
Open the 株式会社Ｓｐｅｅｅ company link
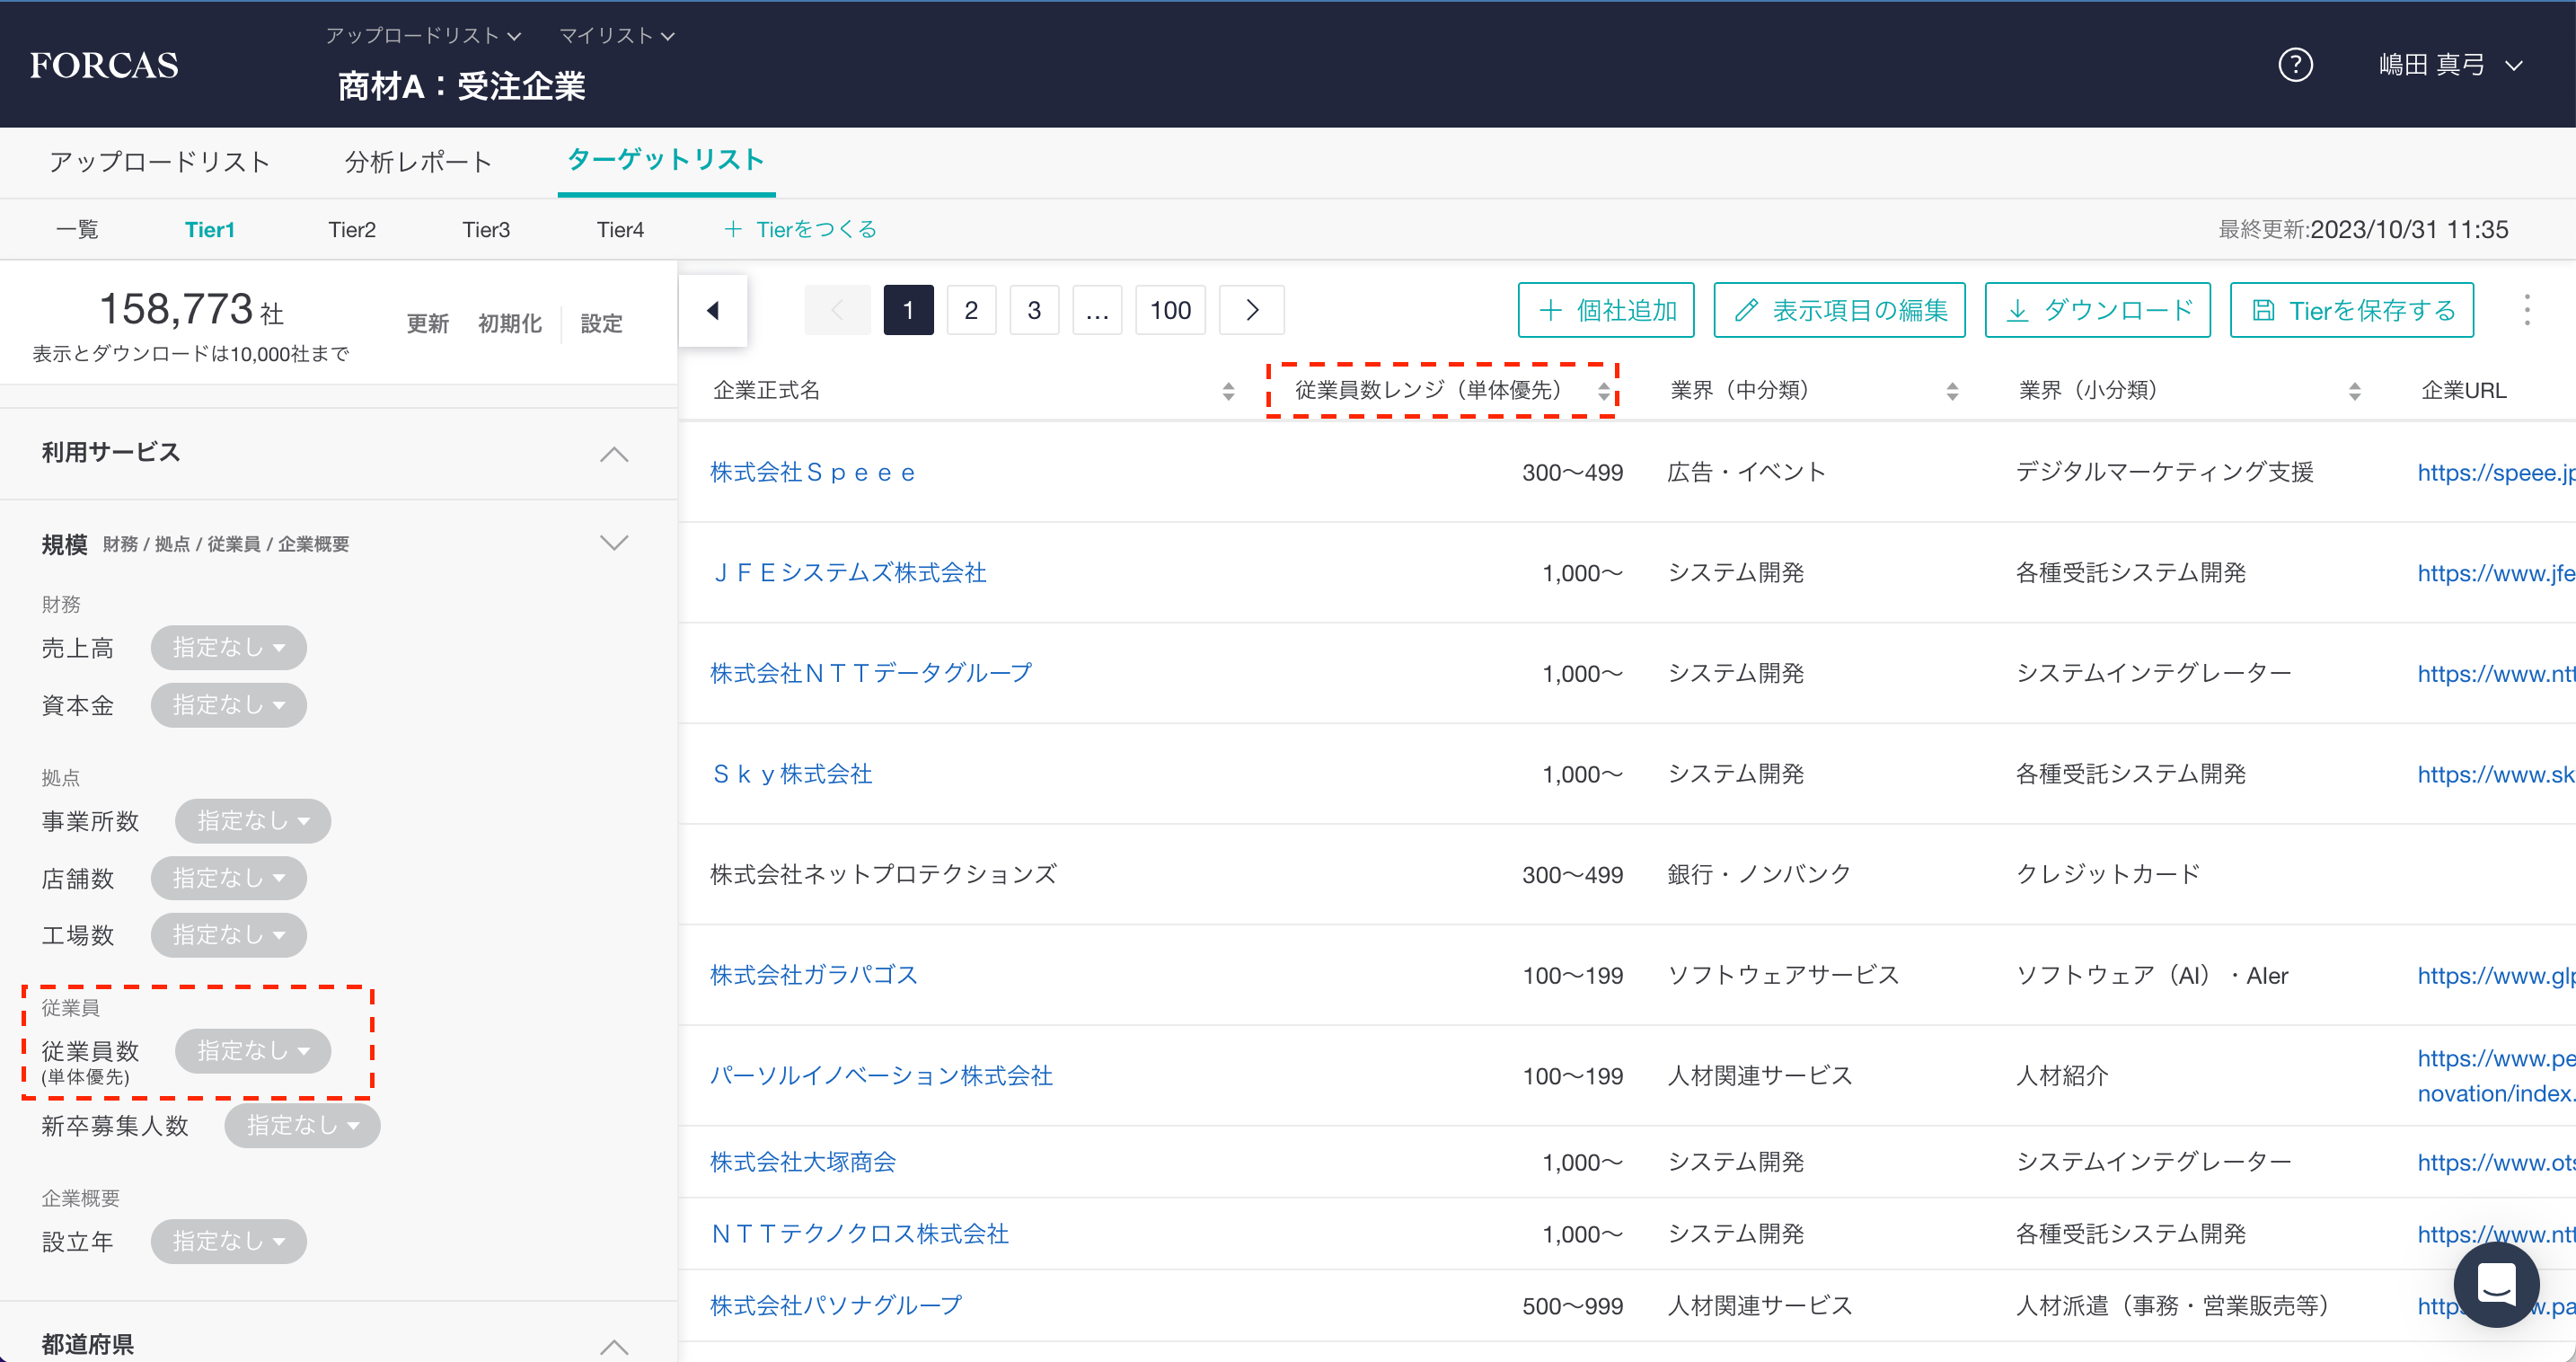[x=812, y=472]
